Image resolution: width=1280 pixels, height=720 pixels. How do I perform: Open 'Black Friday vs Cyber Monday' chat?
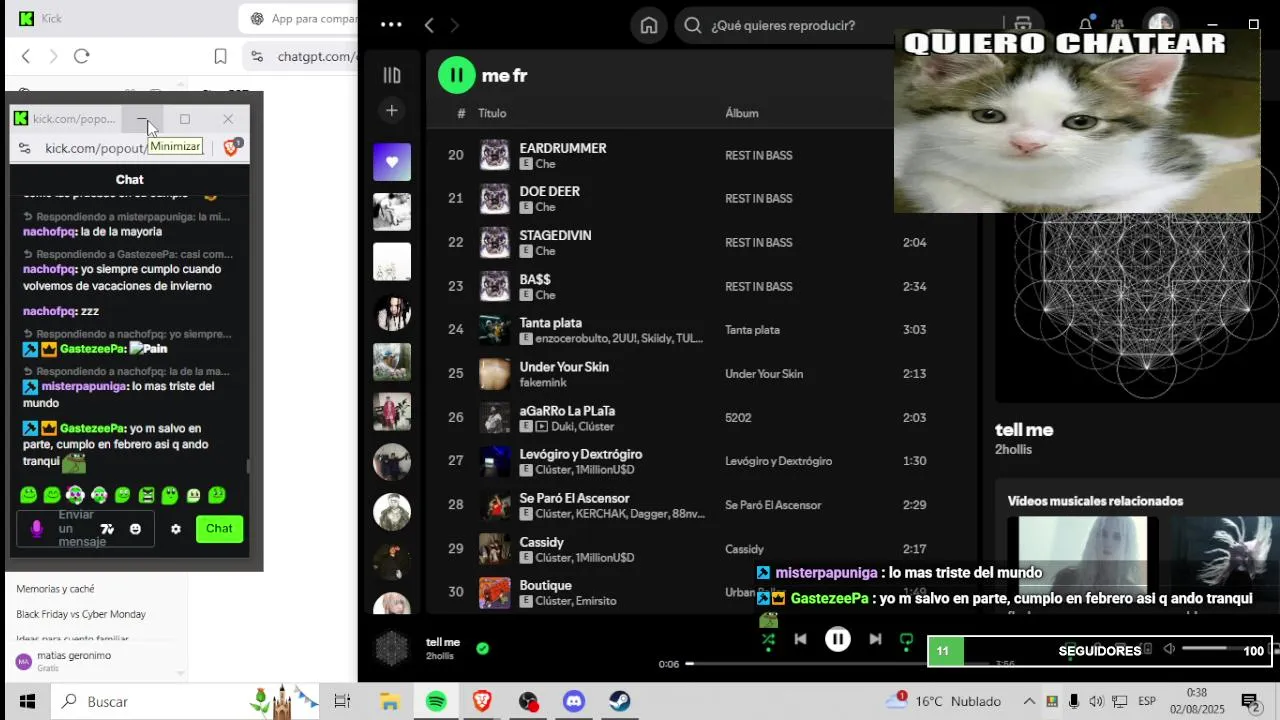coord(81,614)
